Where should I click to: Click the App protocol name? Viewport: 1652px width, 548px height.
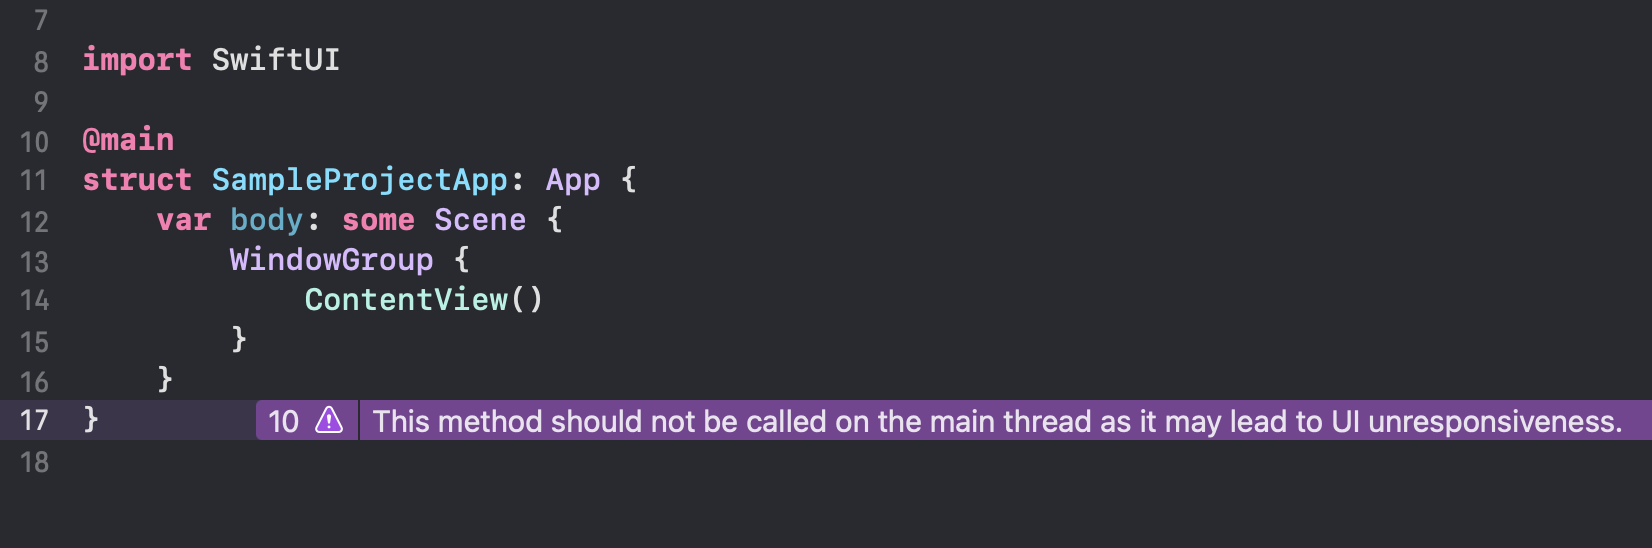point(573,181)
